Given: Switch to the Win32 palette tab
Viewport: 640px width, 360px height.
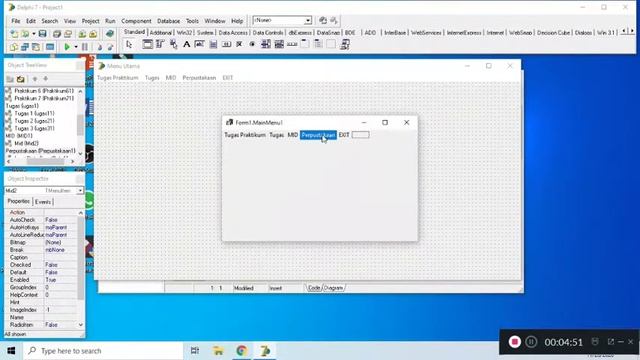Looking at the screenshot, I should pos(184,33).
